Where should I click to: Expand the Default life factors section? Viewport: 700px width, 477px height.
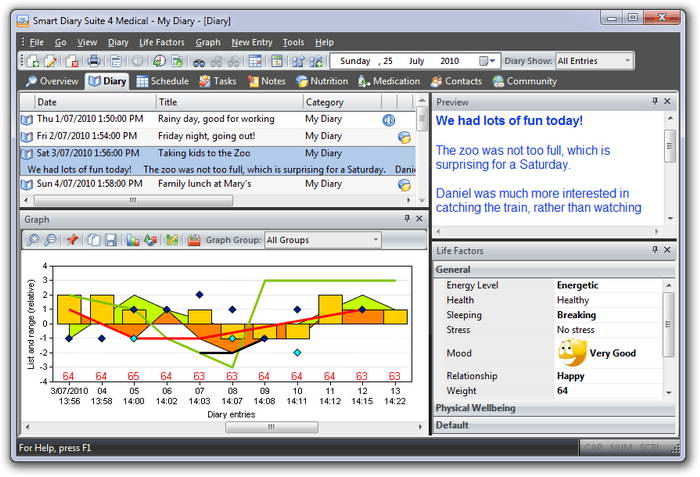(x=554, y=425)
